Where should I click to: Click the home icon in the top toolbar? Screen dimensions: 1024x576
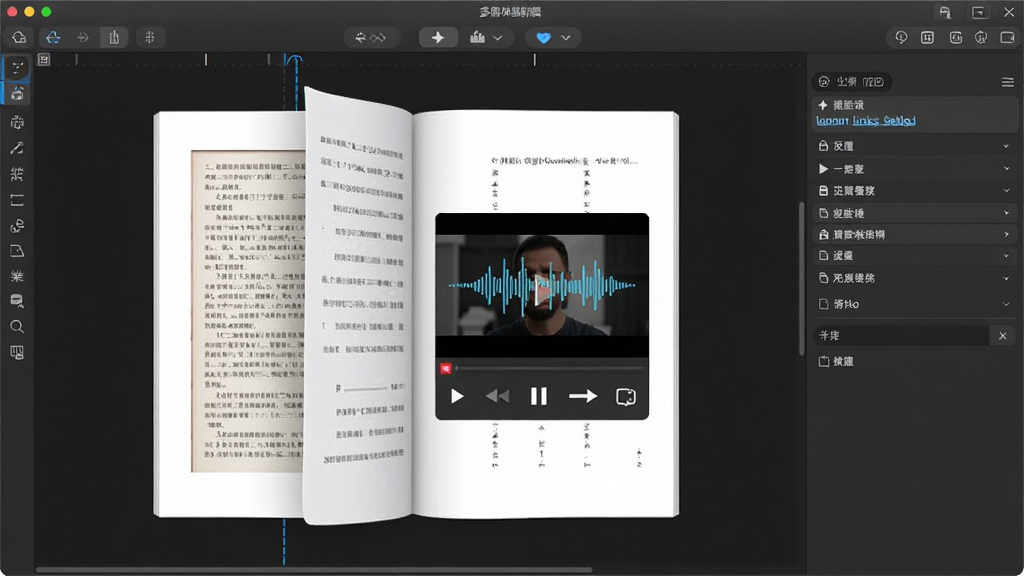(19, 37)
